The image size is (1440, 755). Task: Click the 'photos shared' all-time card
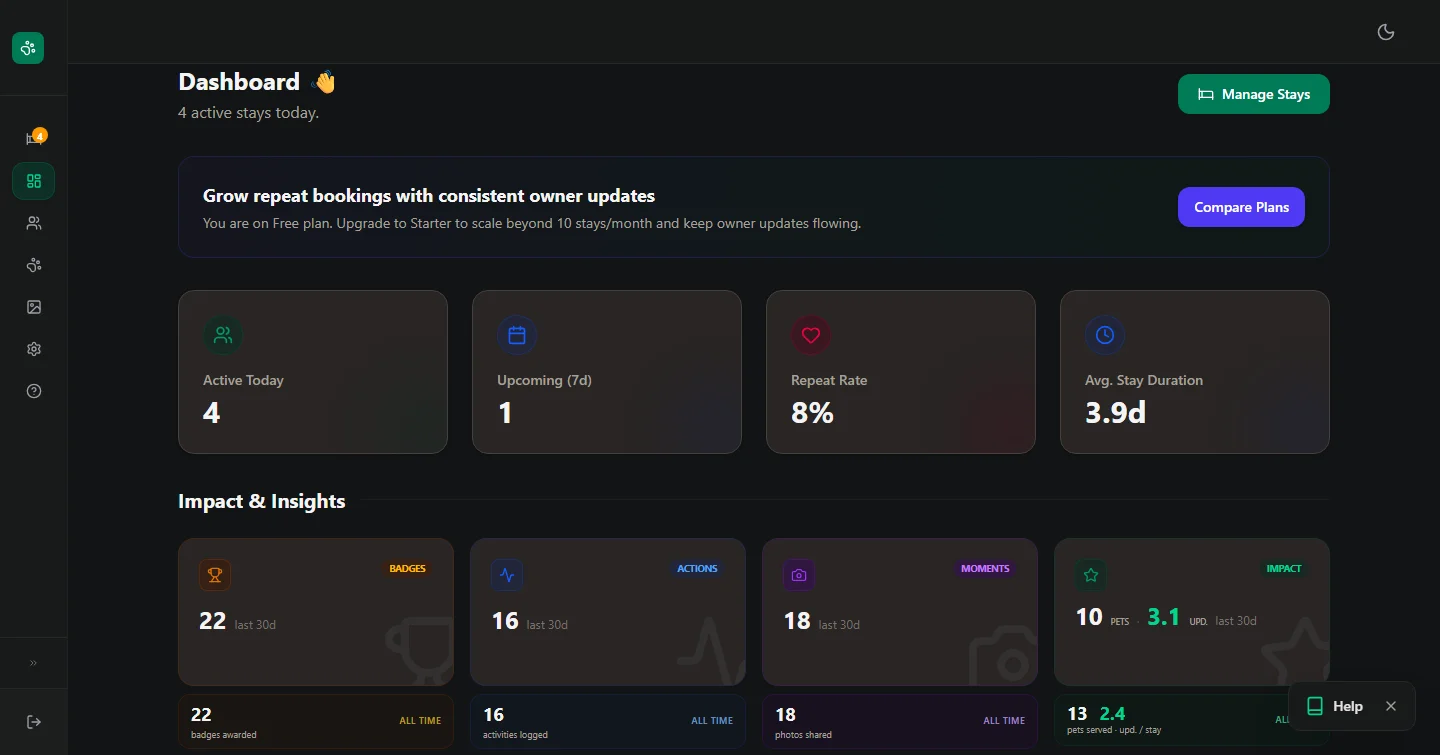pyautogui.click(x=900, y=722)
